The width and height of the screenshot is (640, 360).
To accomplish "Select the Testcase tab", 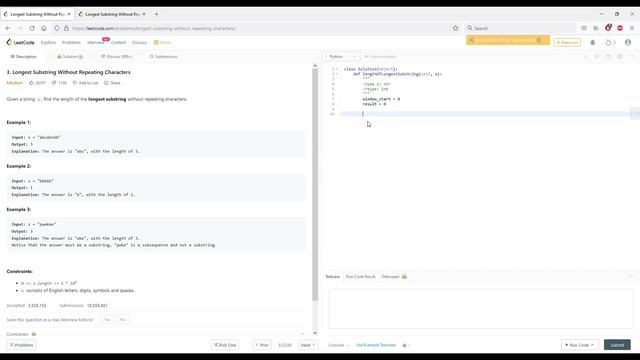I will tap(332, 277).
